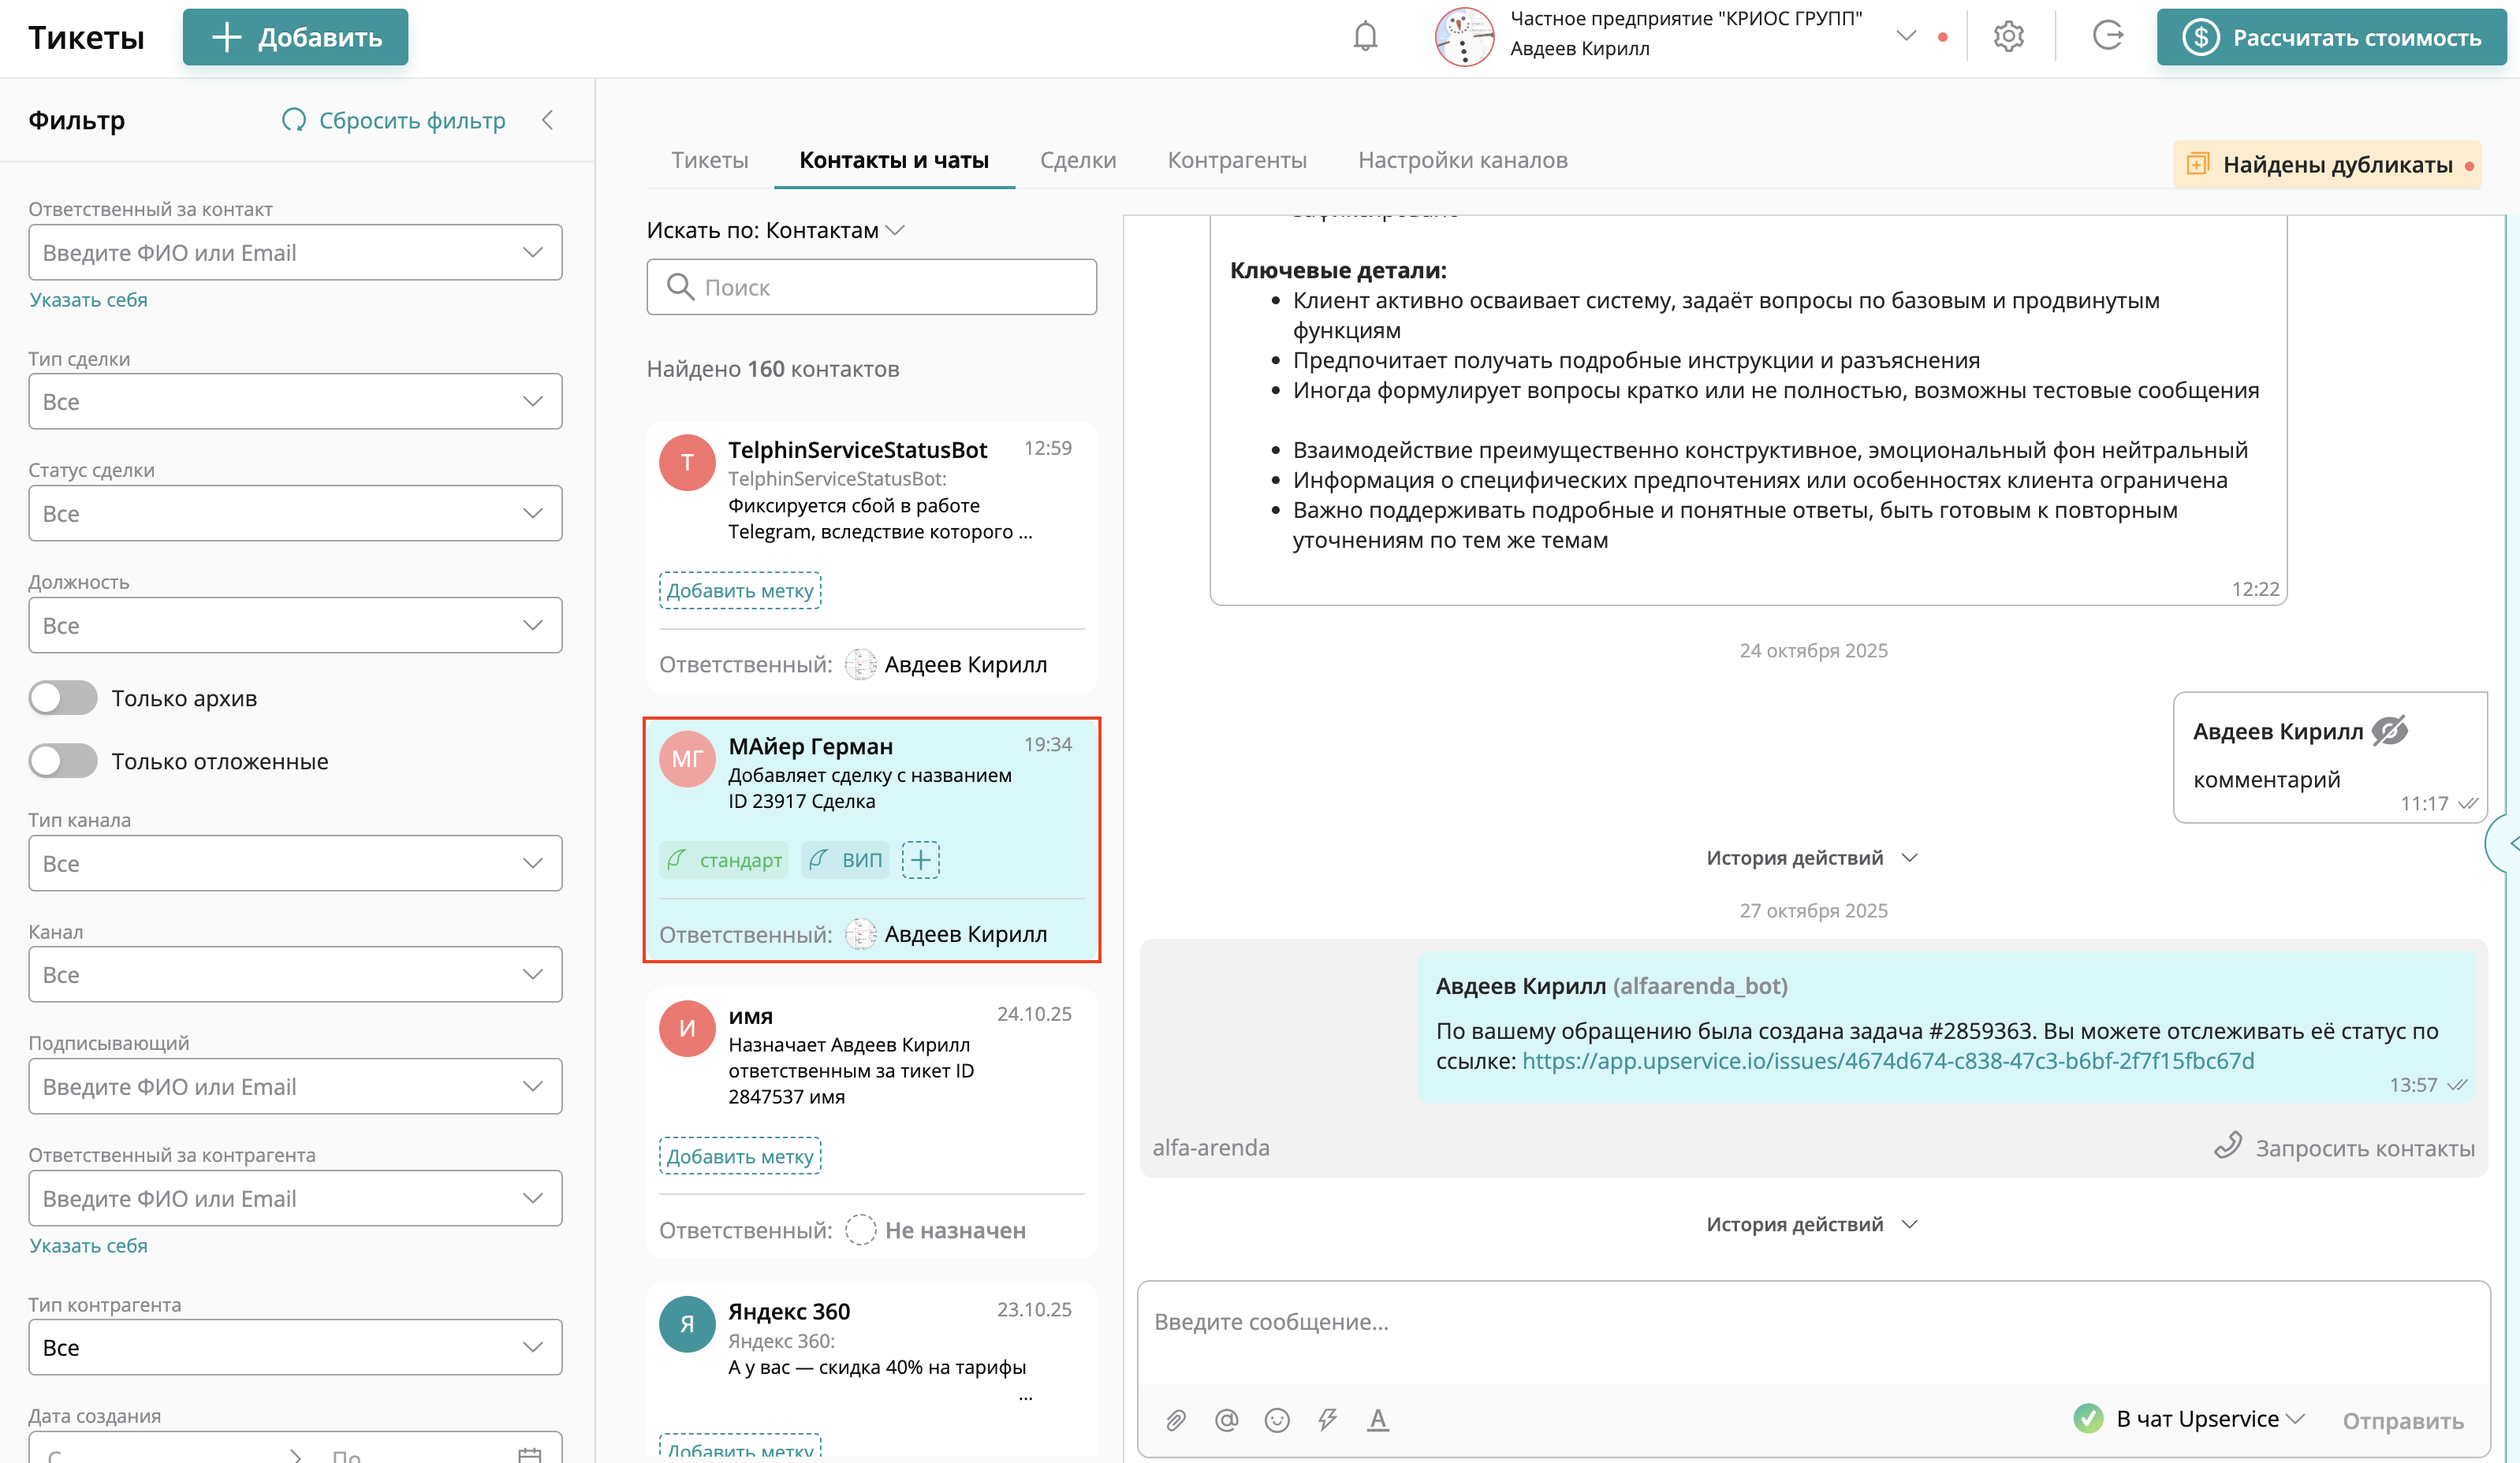Open the Тип сделки dropdown
Screen dimensions: 2520x1463
pos(295,402)
